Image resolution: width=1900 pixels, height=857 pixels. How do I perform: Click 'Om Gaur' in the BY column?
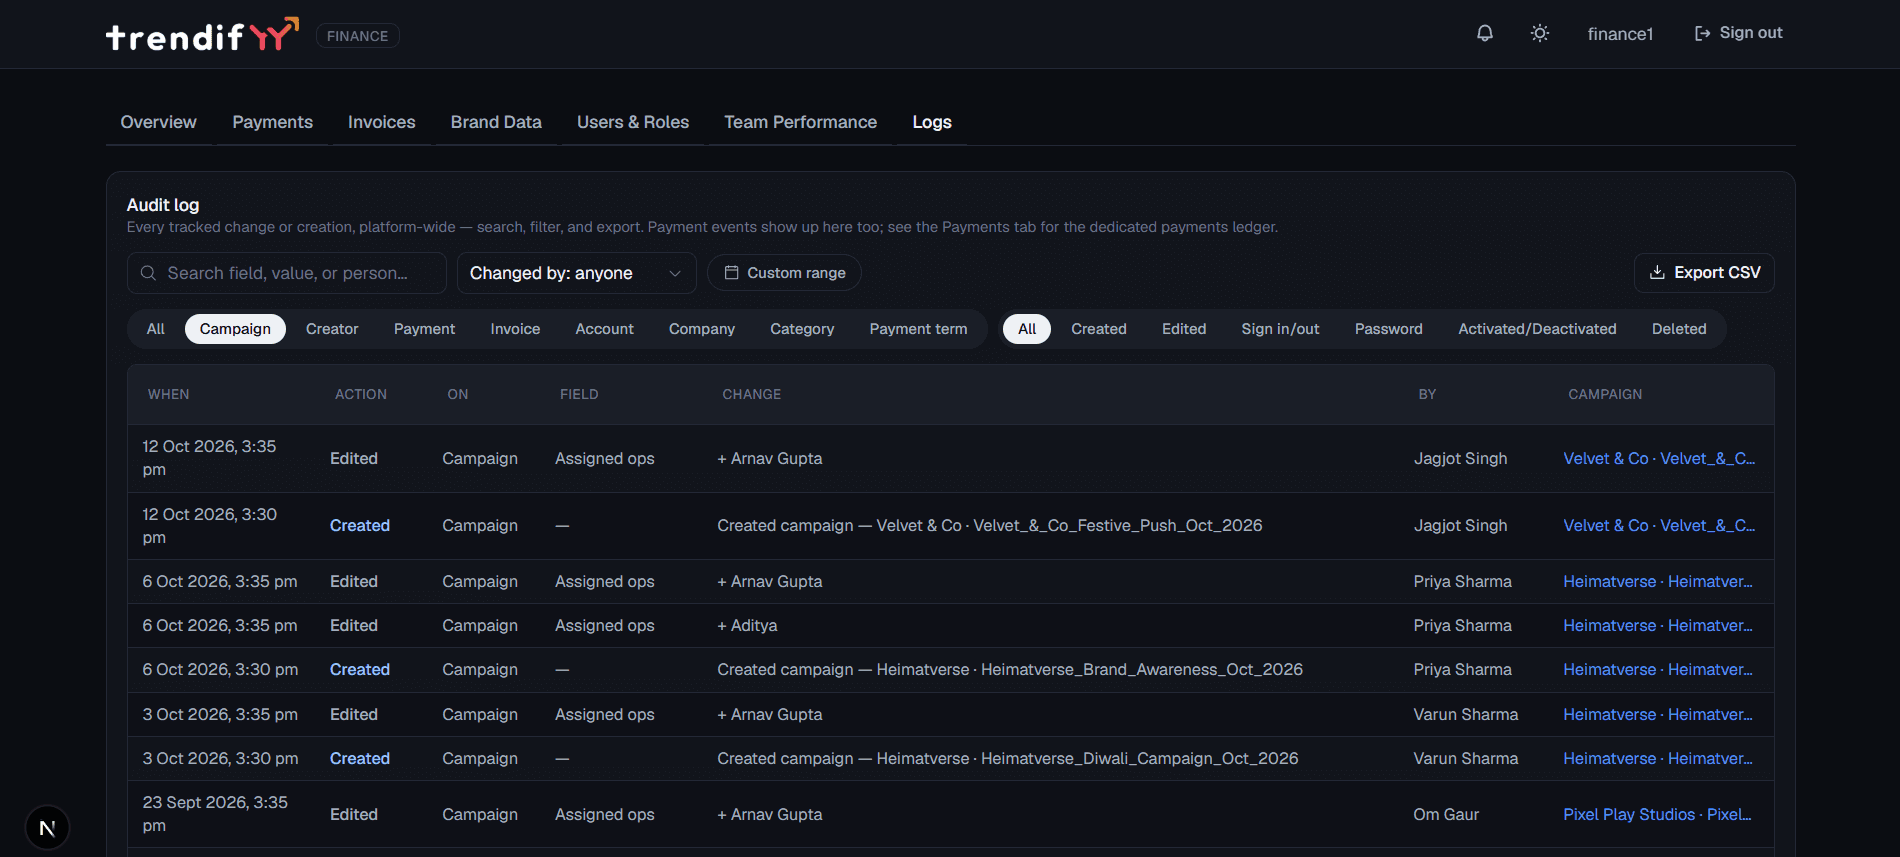[1446, 814]
